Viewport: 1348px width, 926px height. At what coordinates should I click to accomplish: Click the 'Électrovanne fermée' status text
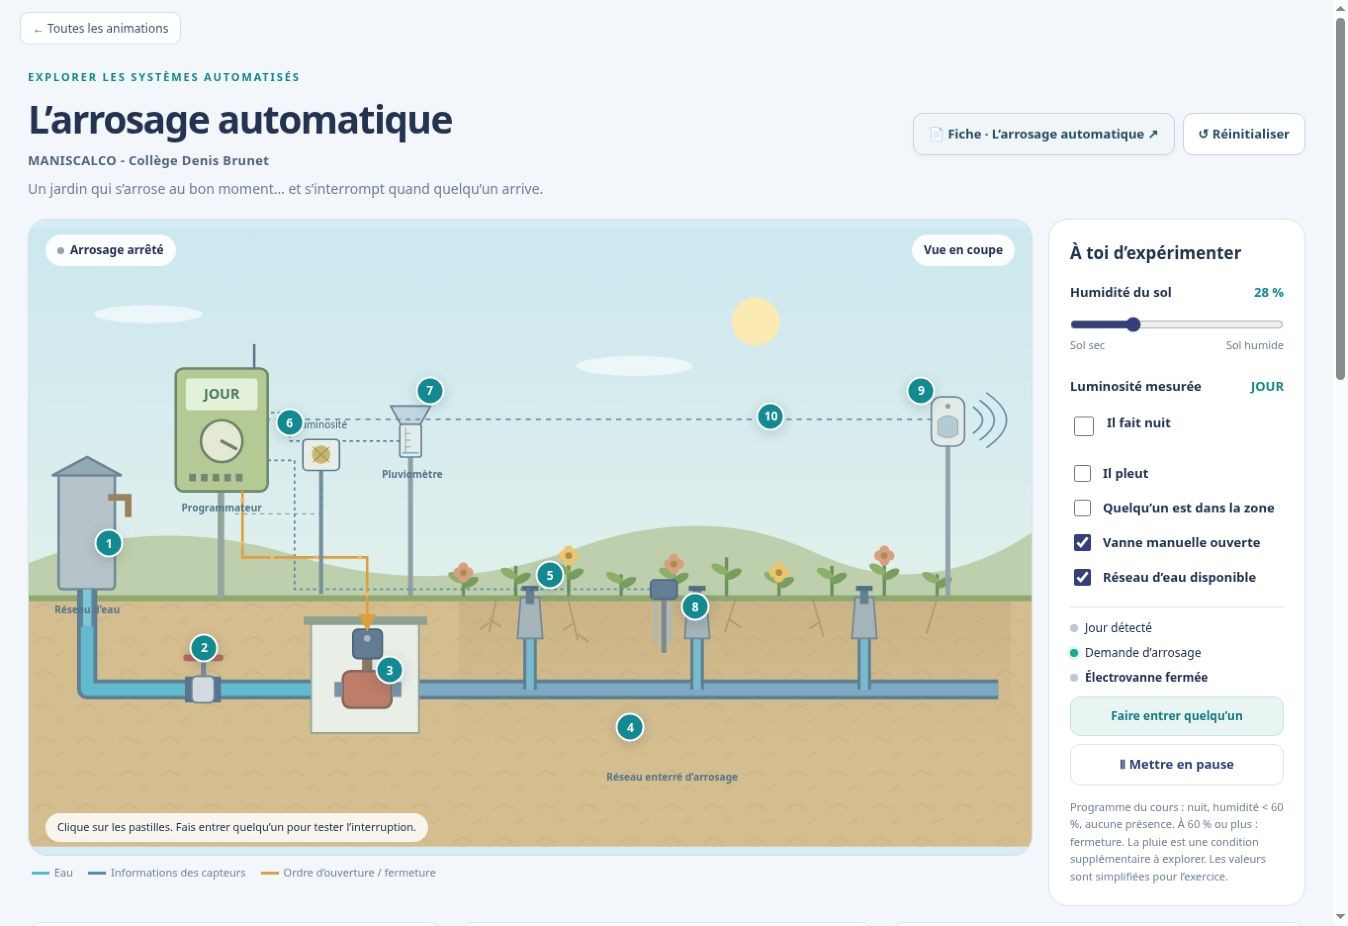(x=1146, y=677)
